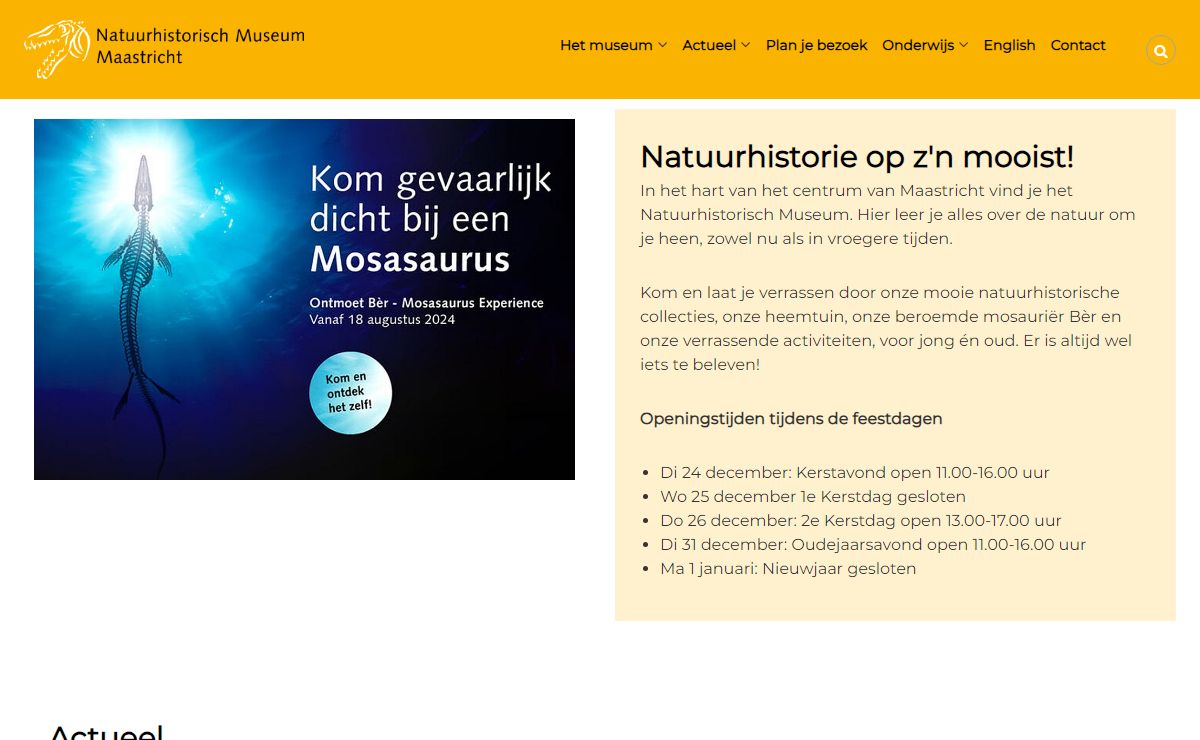The width and height of the screenshot is (1200, 740).
Task: Click 'Ma 1 januari: Nieuwjaar gesloten'
Action: 788,568
